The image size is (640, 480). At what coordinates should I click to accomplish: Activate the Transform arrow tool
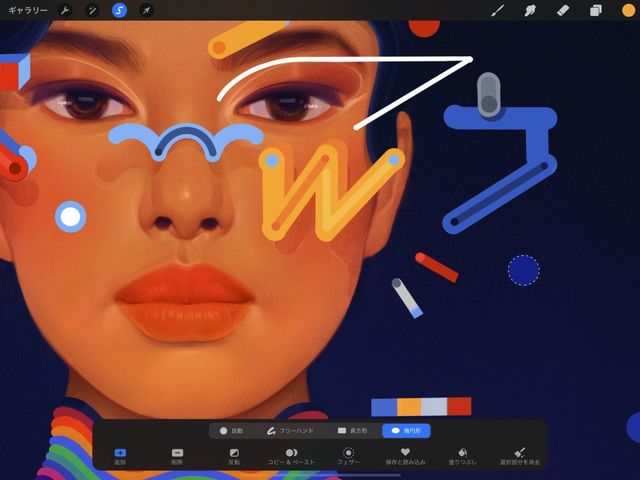coord(146,10)
